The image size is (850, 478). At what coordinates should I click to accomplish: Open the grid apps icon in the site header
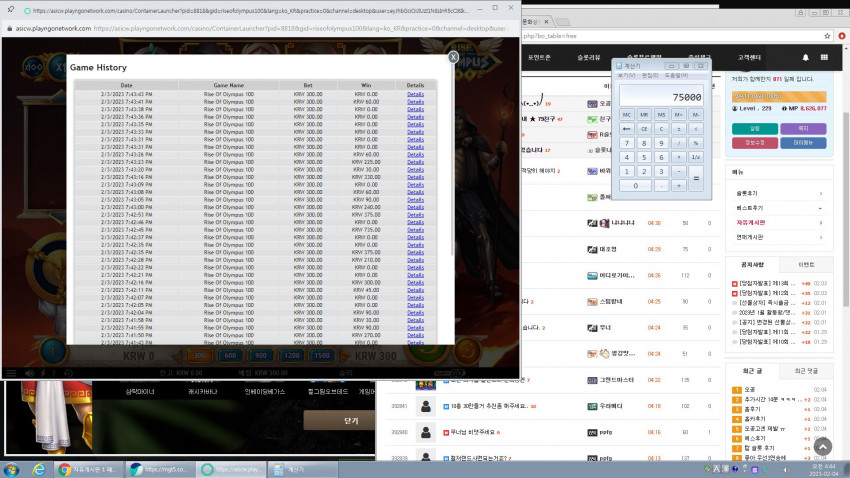point(824,57)
